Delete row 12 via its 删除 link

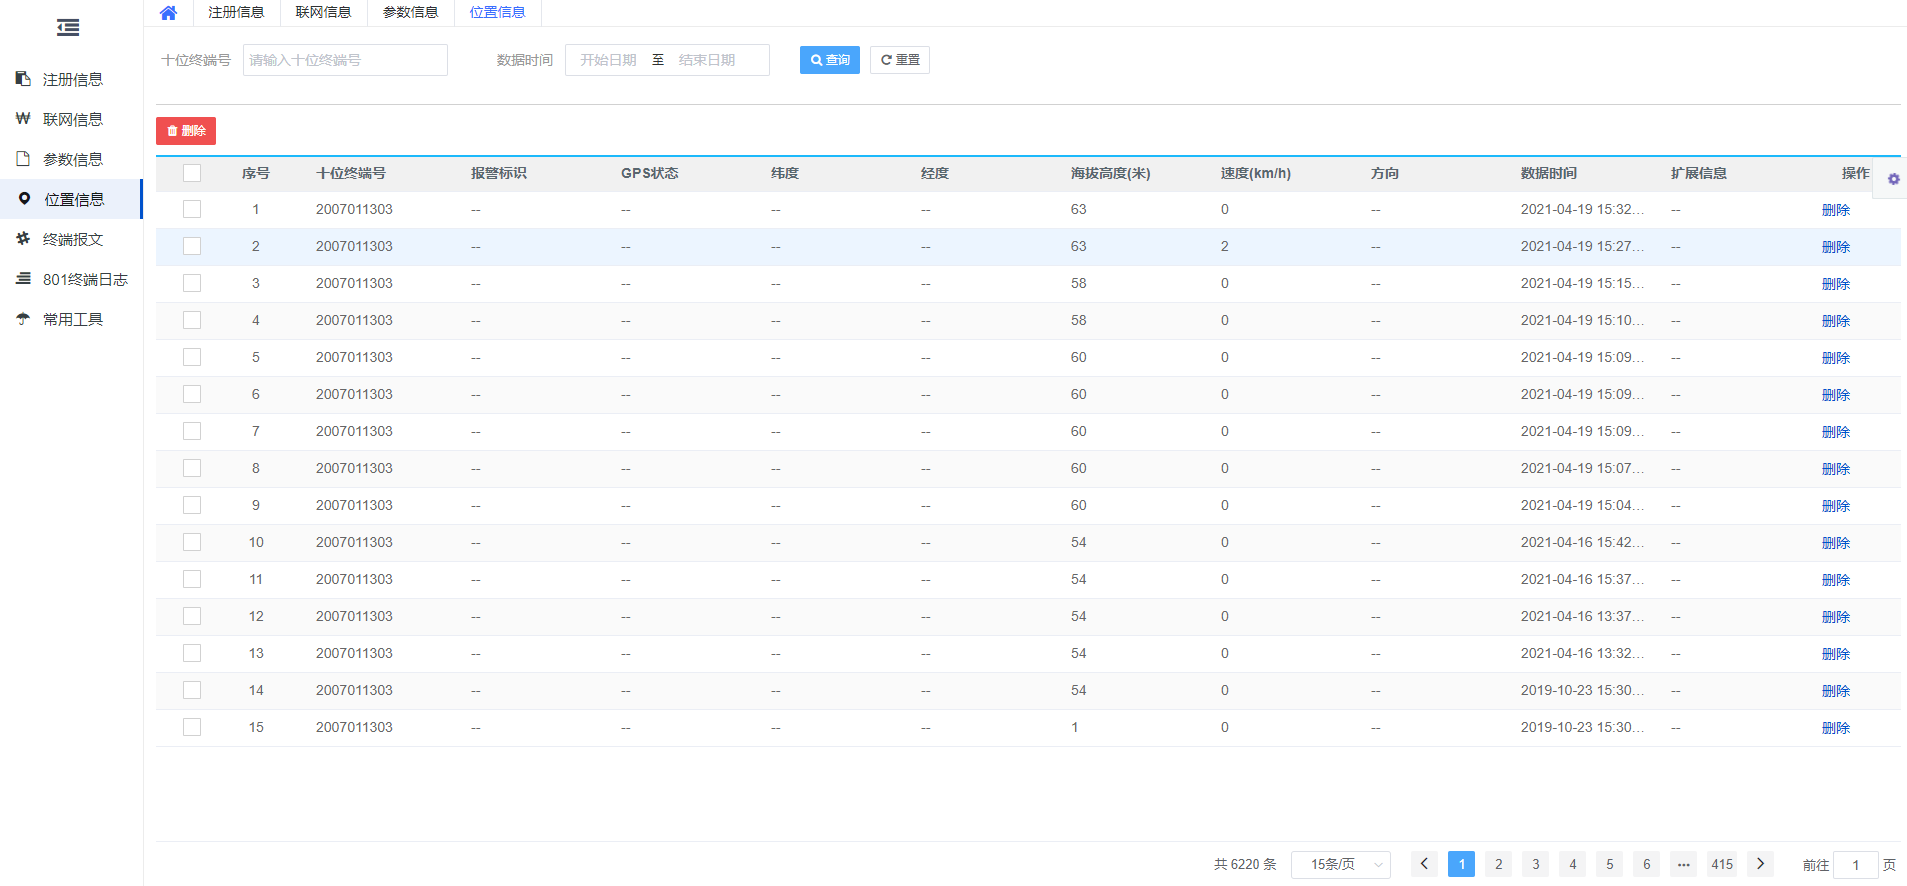tap(1836, 617)
